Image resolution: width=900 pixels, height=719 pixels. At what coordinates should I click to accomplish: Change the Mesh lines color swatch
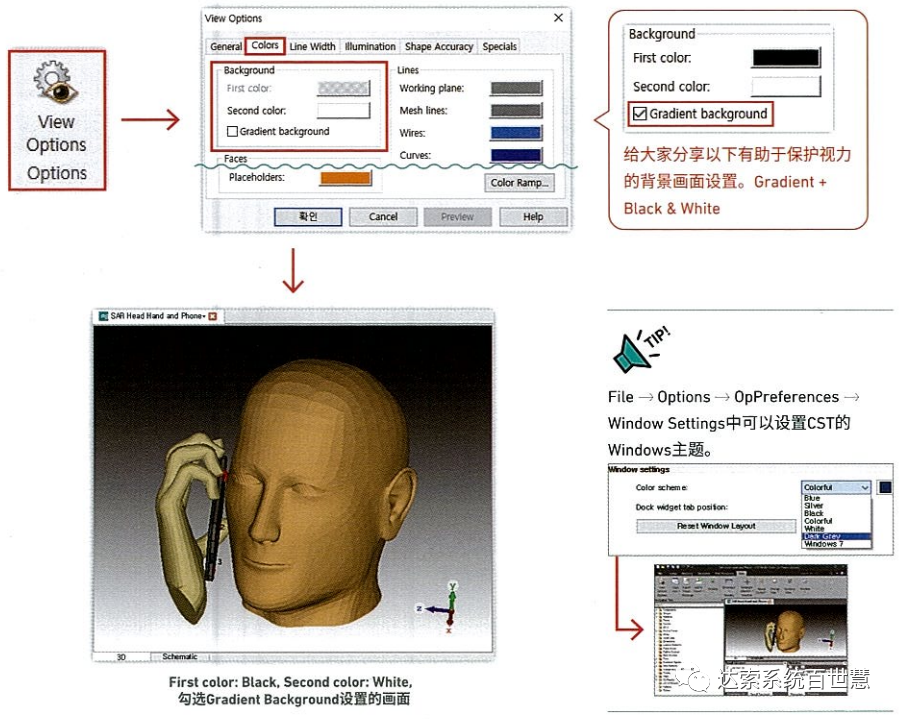coord(516,110)
